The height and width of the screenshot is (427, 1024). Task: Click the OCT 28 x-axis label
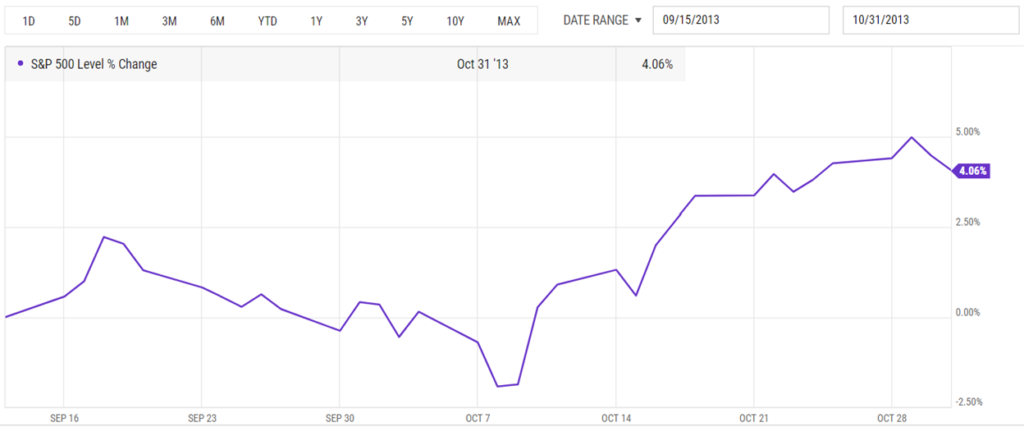892,417
